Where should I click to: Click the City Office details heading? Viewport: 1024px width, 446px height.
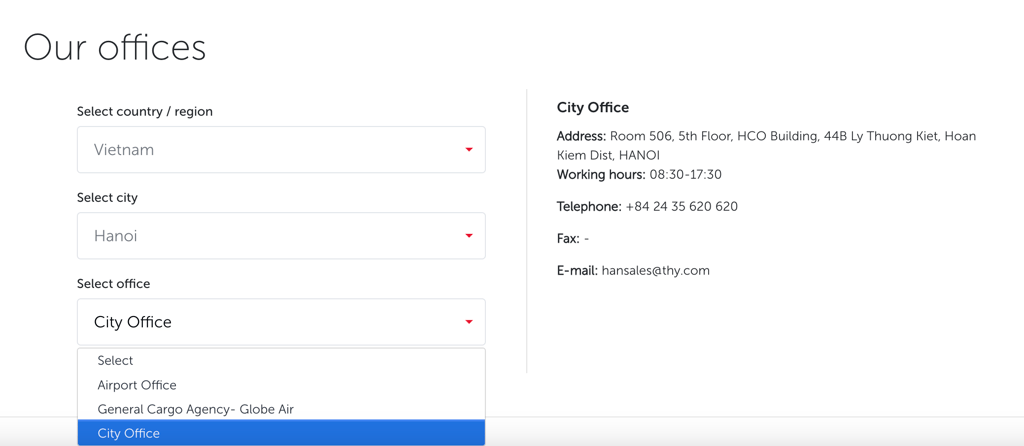(x=592, y=107)
